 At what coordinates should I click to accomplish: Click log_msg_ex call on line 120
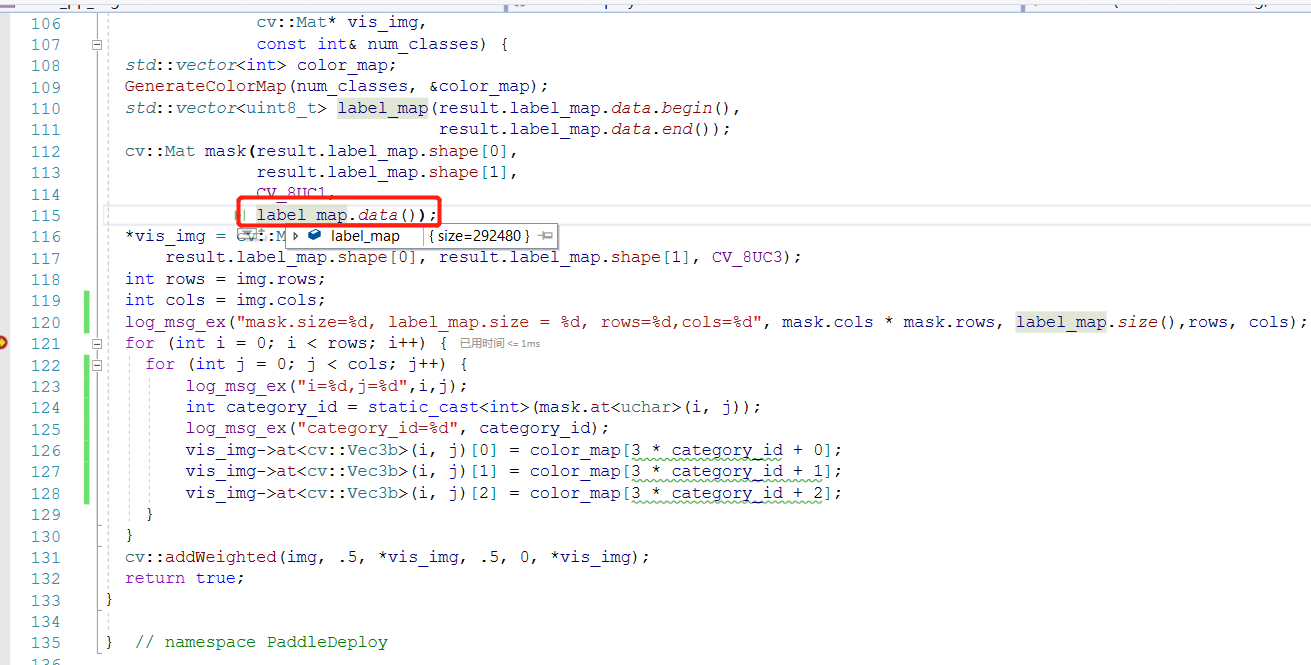tap(175, 322)
